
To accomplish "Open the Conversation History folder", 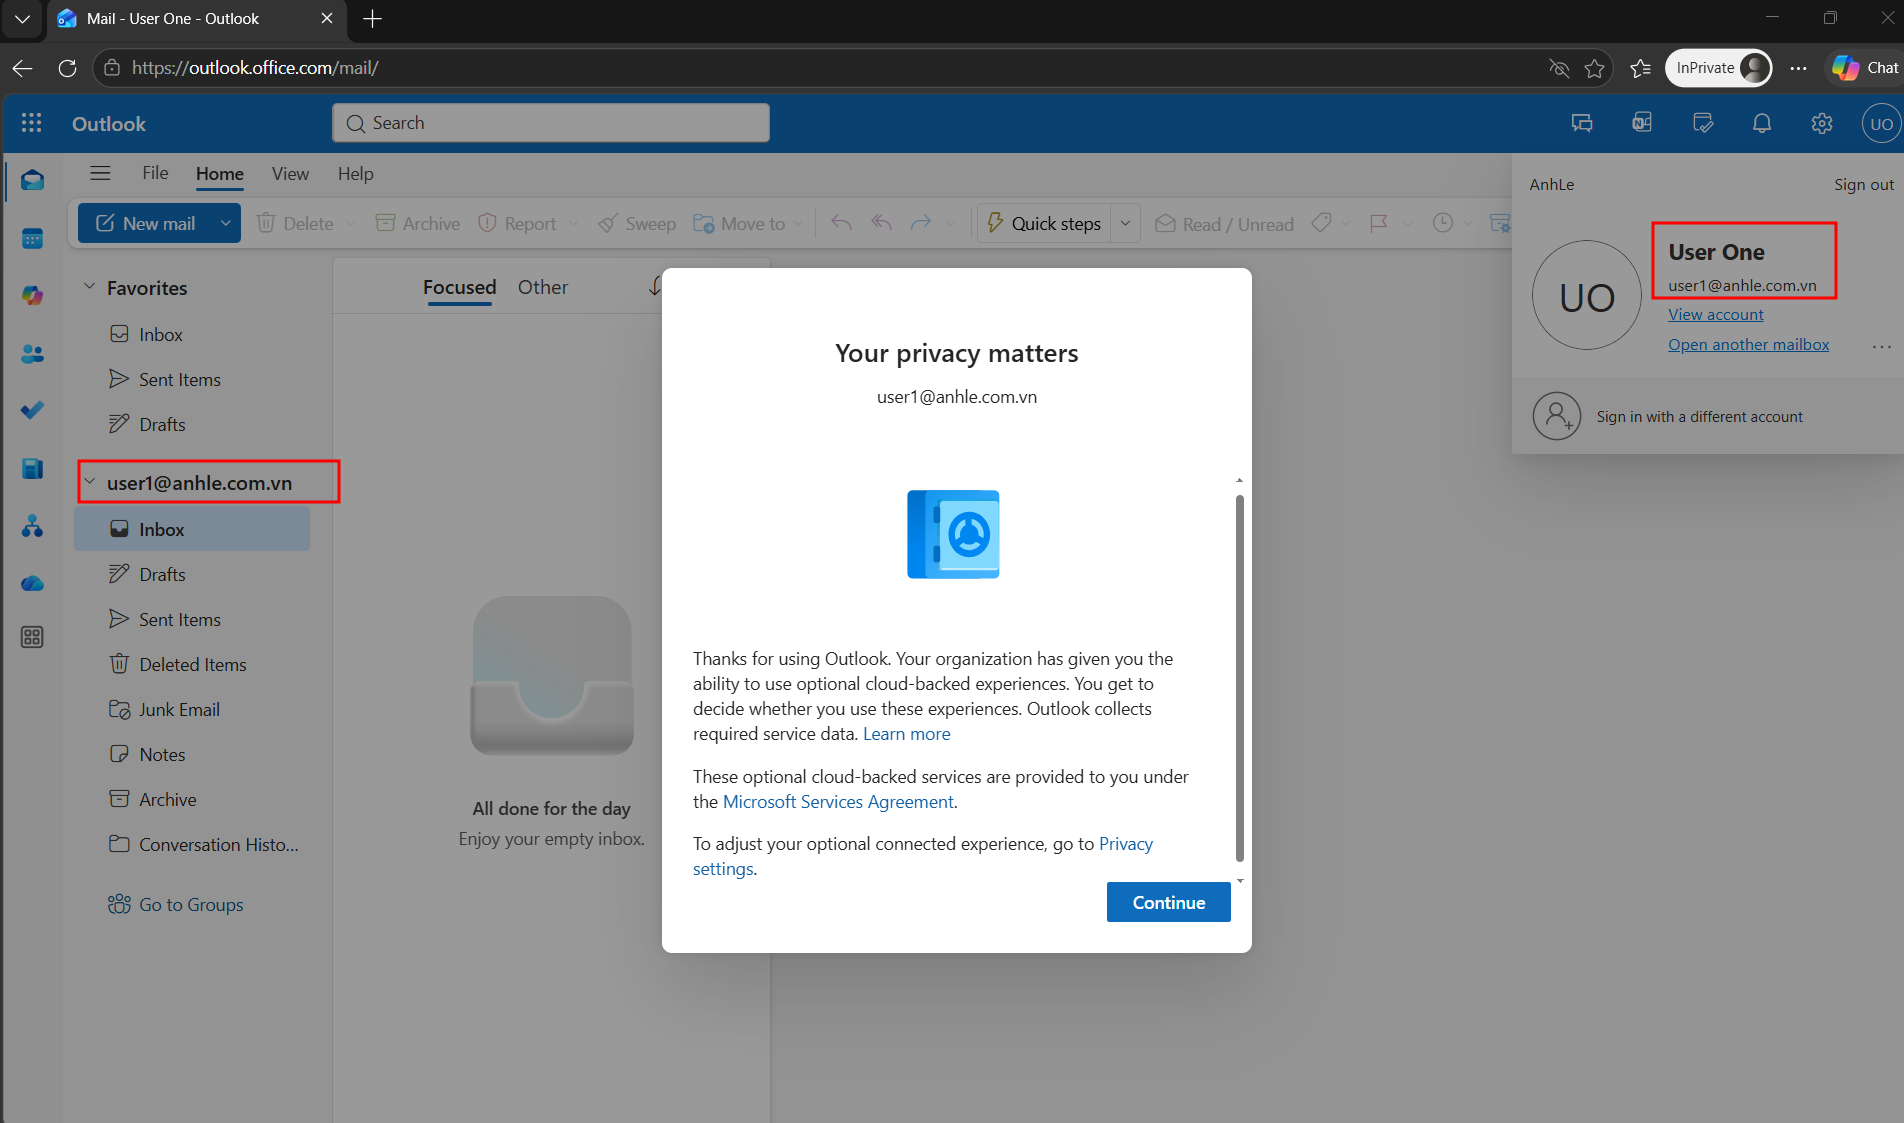I will [x=193, y=844].
